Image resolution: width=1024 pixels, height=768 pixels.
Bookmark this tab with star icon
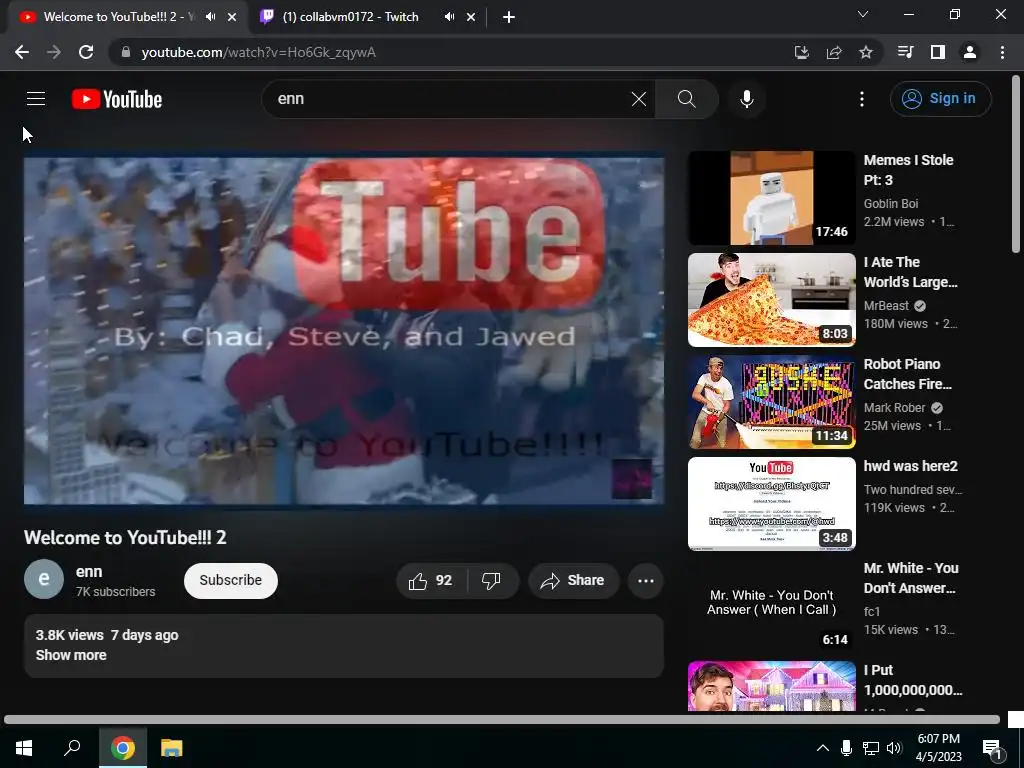(x=865, y=52)
